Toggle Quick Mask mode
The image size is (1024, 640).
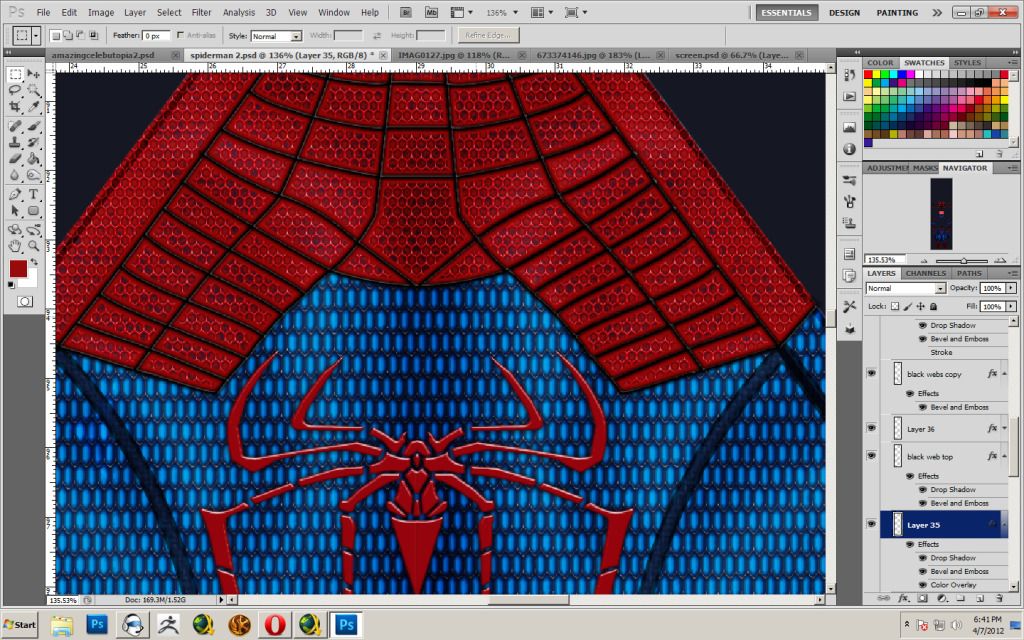(x=25, y=301)
